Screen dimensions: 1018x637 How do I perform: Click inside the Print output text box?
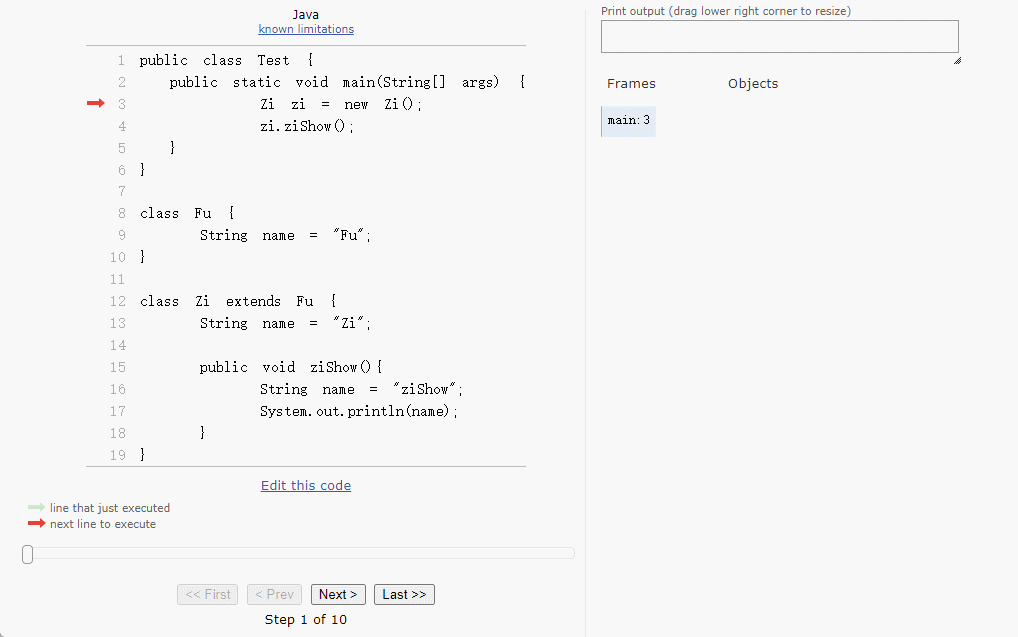pyautogui.click(x=779, y=37)
